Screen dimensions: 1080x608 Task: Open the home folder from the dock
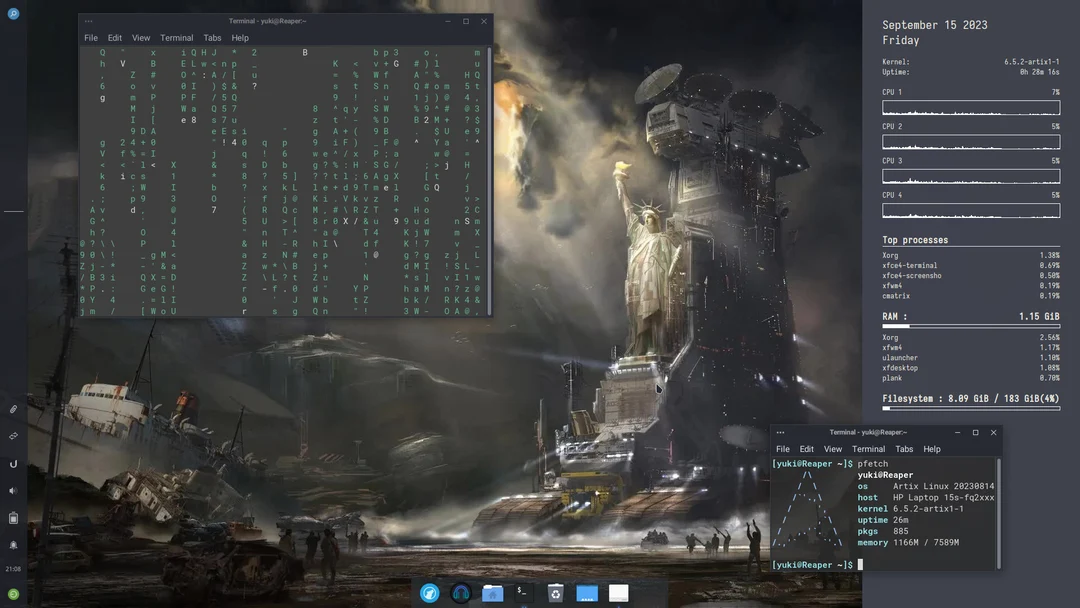click(x=492, y=592)
